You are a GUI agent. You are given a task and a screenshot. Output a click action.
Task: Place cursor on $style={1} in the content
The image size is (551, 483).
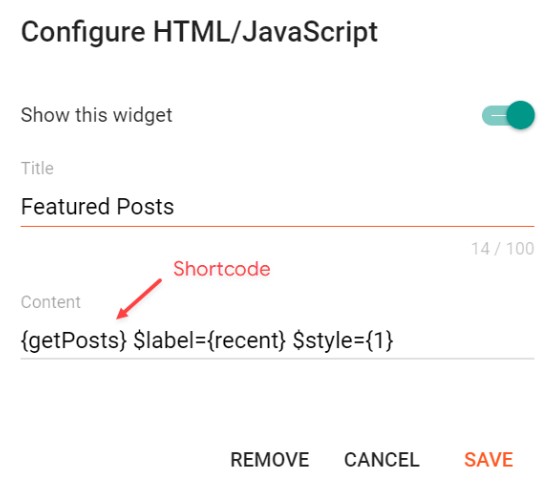[x=343, y=340]
